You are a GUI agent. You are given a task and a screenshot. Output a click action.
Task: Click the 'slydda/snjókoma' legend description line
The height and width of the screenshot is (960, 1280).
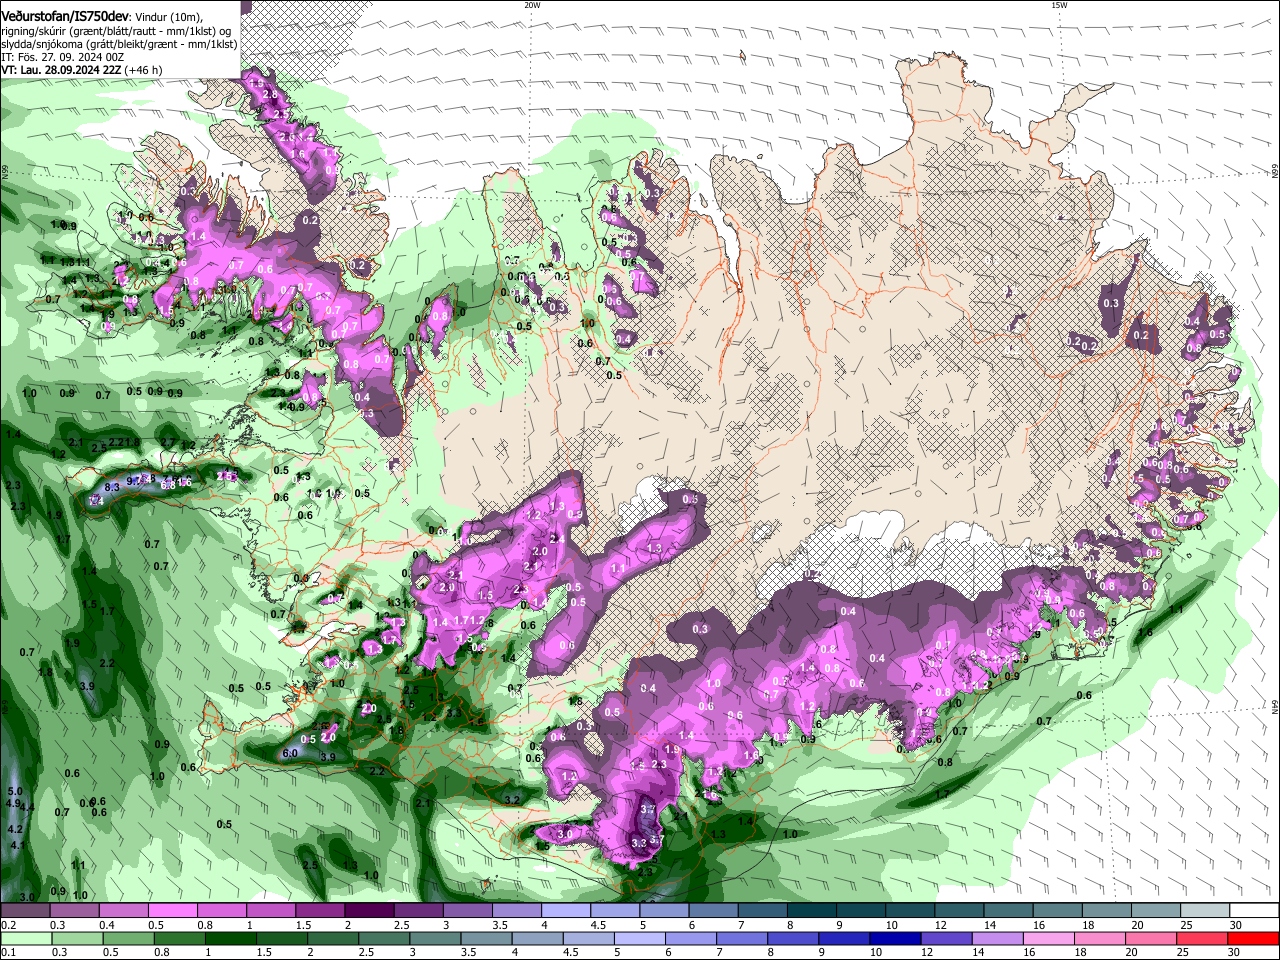coord(119,44)
